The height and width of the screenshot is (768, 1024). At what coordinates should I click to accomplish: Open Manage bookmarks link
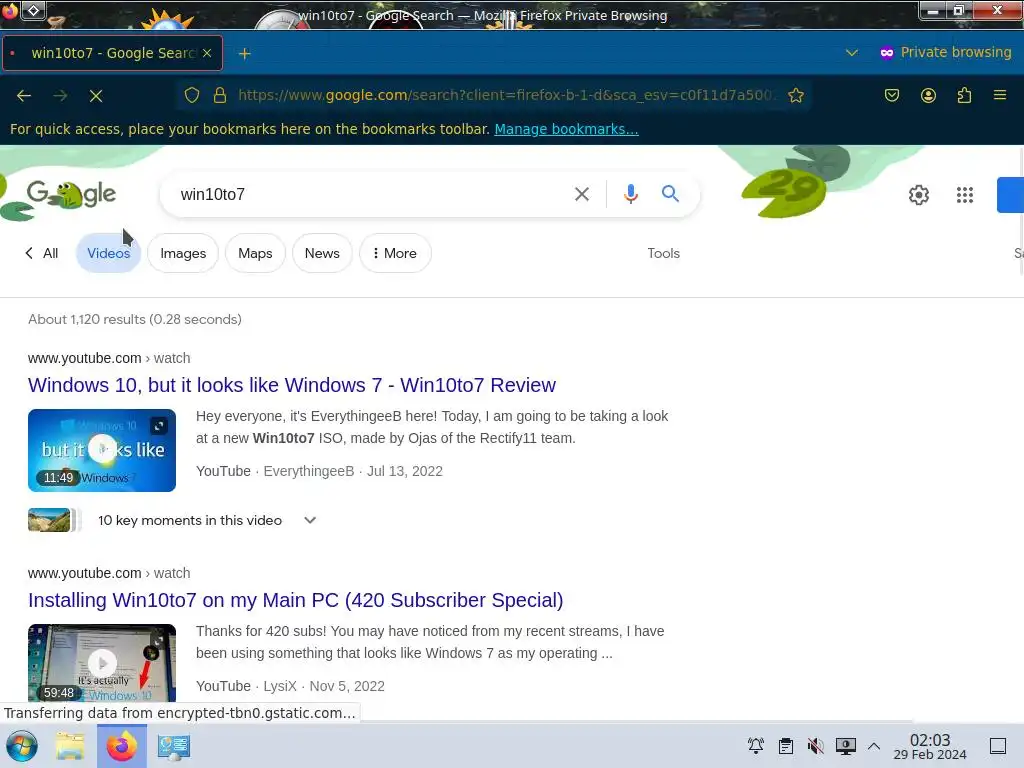coord(566,129)
